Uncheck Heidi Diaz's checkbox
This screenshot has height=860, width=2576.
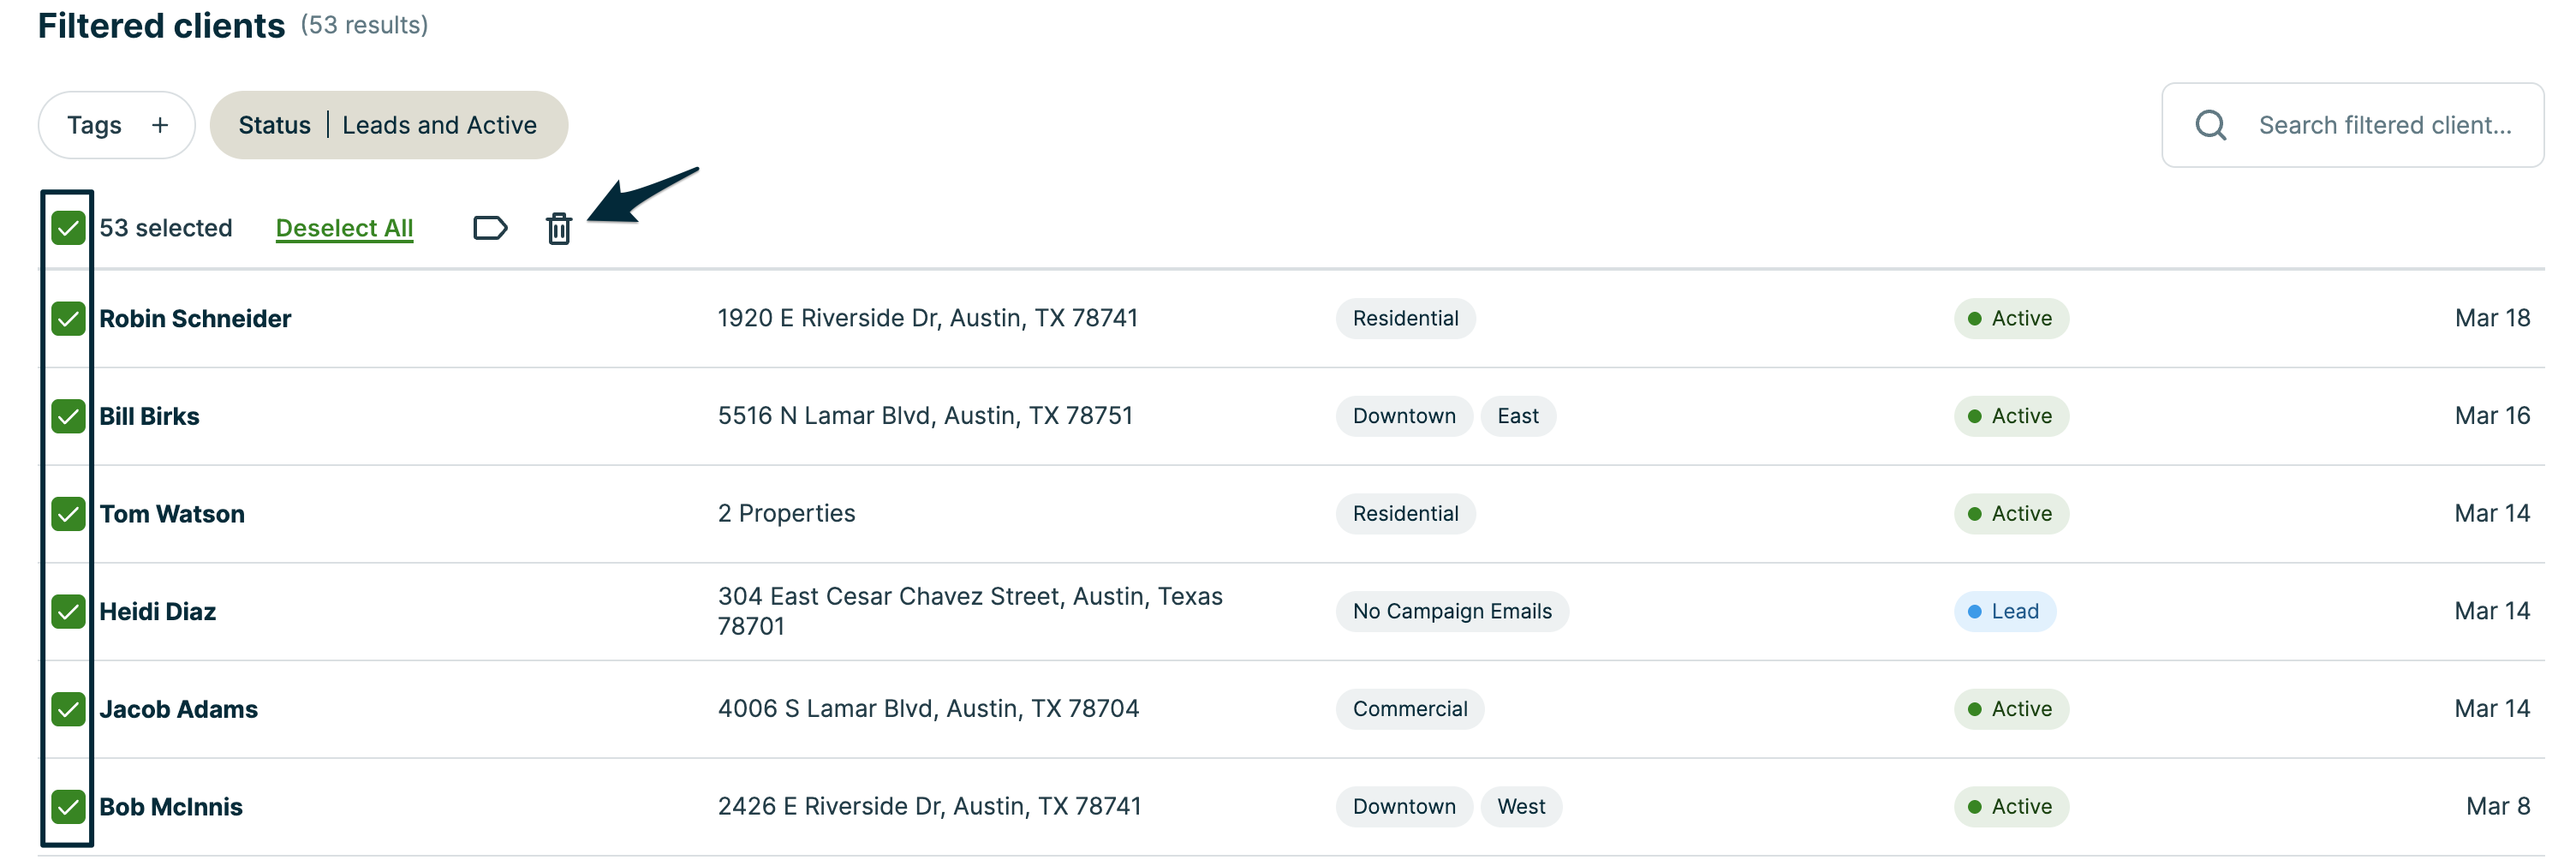pyautogui.click(x=68, y=611)
